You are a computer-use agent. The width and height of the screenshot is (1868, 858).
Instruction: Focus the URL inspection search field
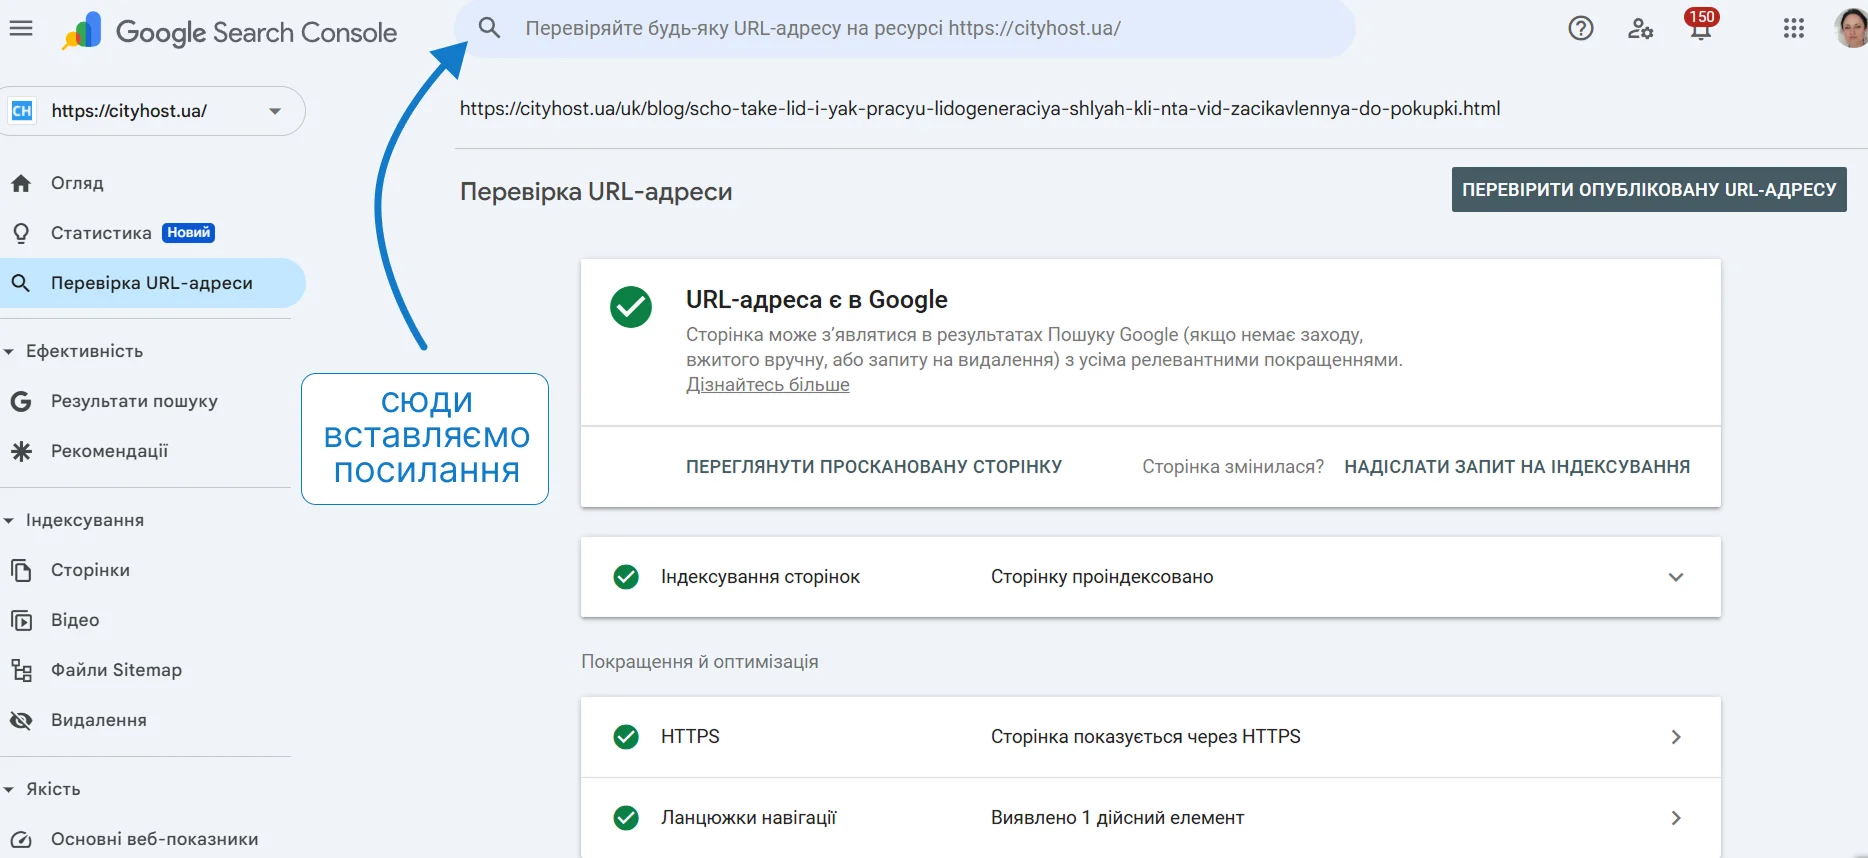[x=900, y=29]
